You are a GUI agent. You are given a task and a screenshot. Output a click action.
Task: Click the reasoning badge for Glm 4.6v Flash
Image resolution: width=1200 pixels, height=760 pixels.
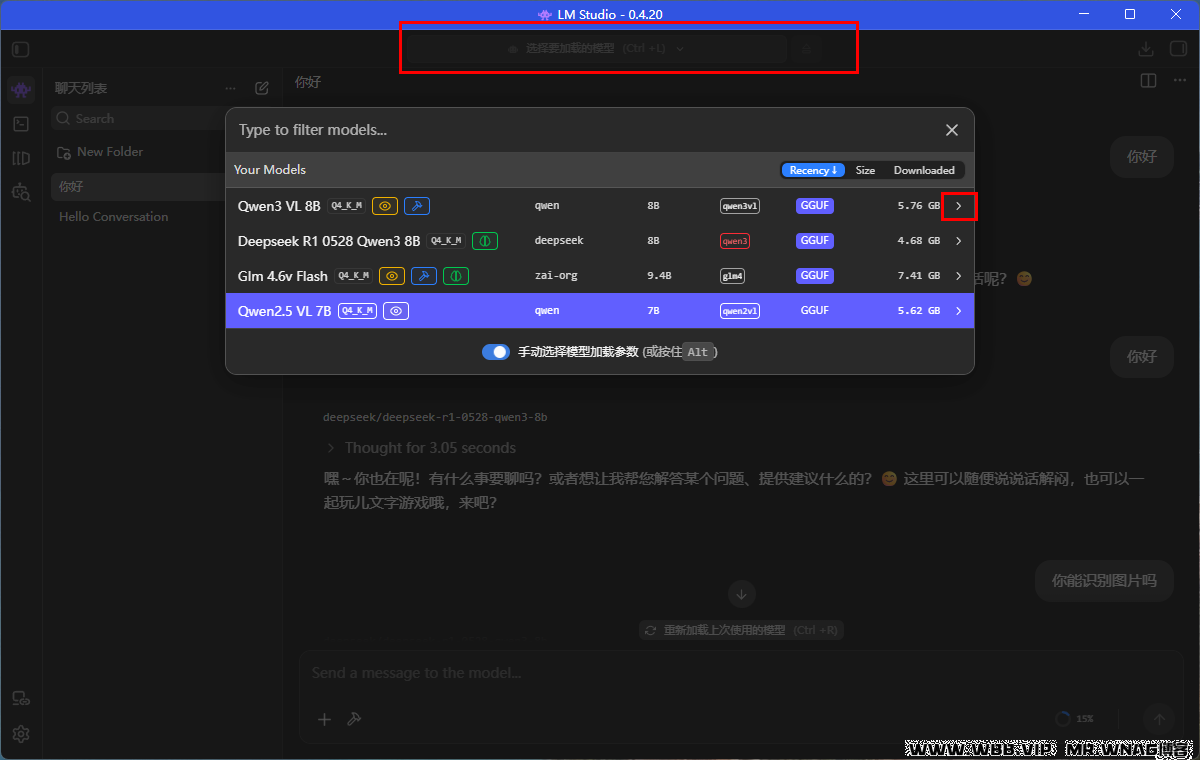456,276
